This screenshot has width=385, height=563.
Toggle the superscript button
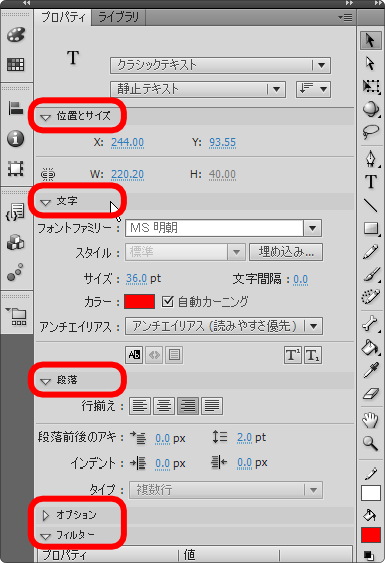point(293,355)
